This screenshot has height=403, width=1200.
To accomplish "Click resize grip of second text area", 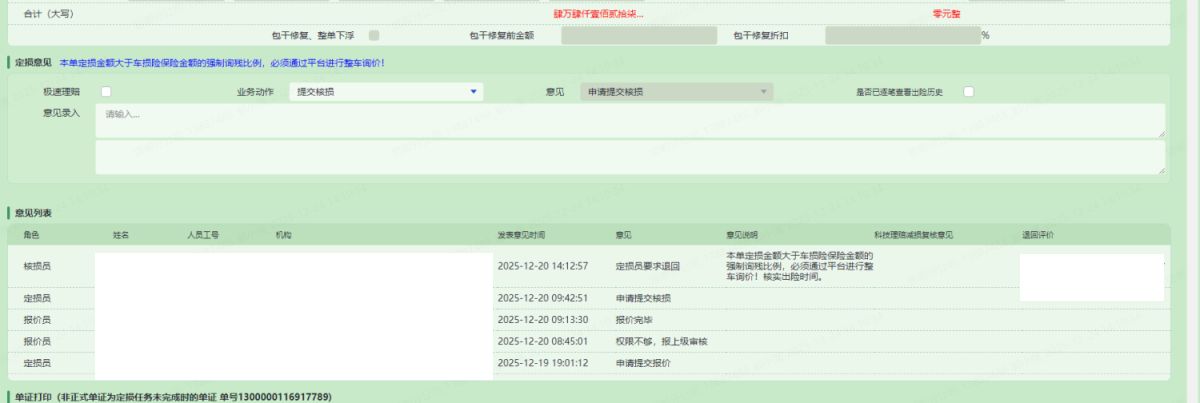I will coord(1160,171).
